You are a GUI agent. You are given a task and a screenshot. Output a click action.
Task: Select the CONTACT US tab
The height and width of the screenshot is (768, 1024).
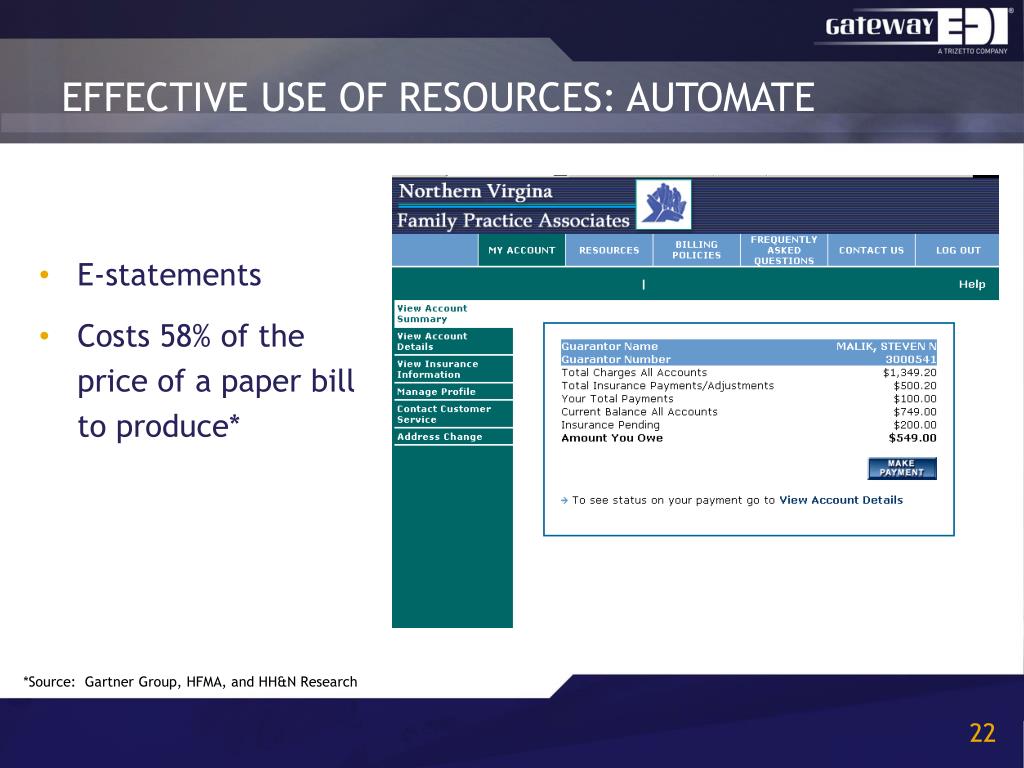point(871,250)
